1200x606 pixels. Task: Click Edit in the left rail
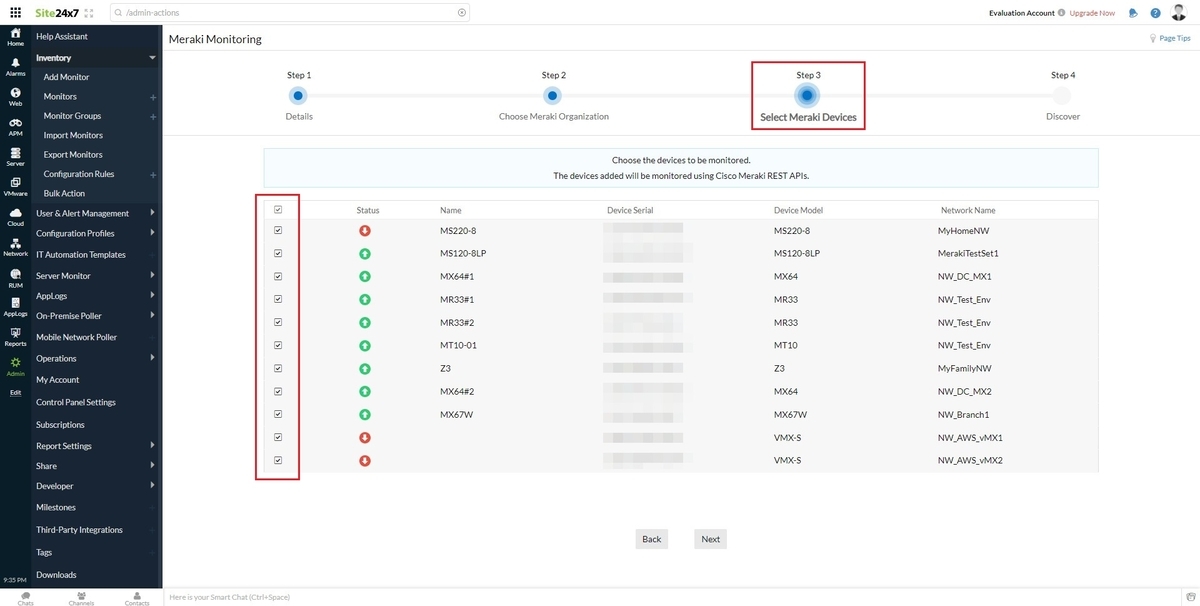tap(15, 393)
